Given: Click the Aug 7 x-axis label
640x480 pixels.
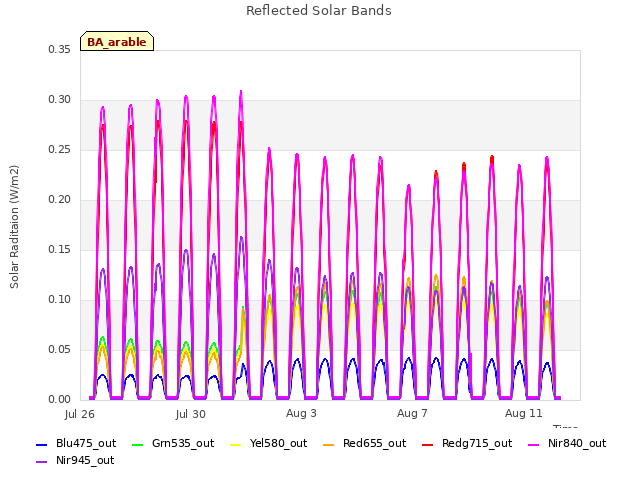Looking at the screenshot, I should pyautogui.click(x=412, y=413).
